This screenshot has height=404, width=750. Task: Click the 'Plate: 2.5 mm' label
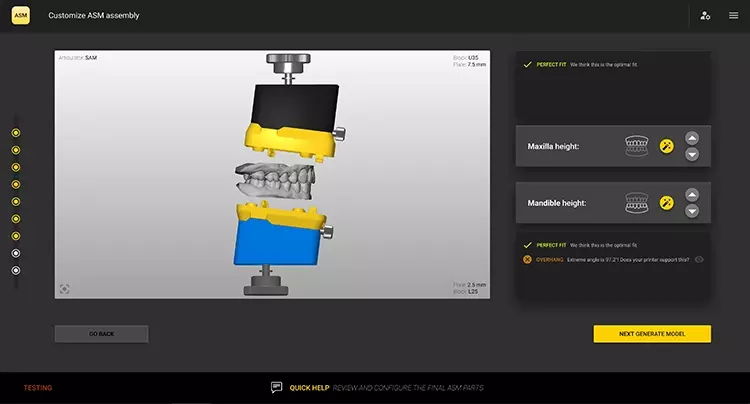[469, 285]
